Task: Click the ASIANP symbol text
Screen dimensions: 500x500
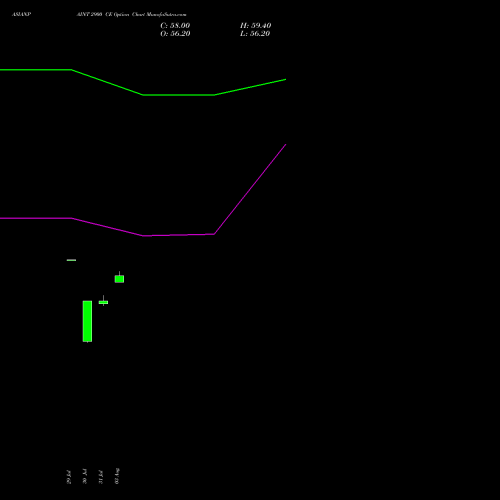Action: [21, 14]
